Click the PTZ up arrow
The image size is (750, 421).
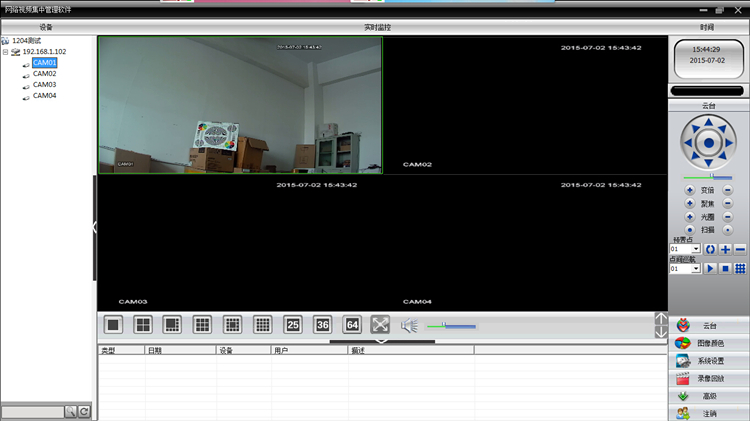tap(708, 124)
